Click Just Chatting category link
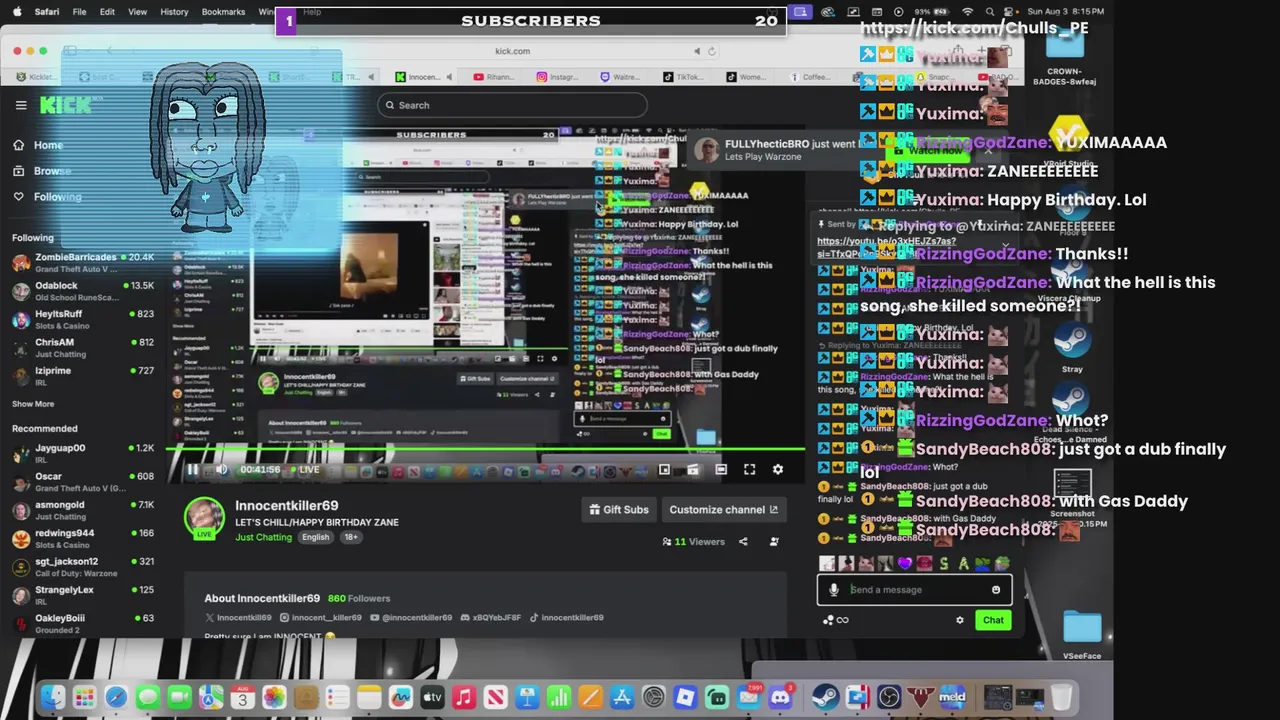This screenshot has height=720, width=1280. 263,538
